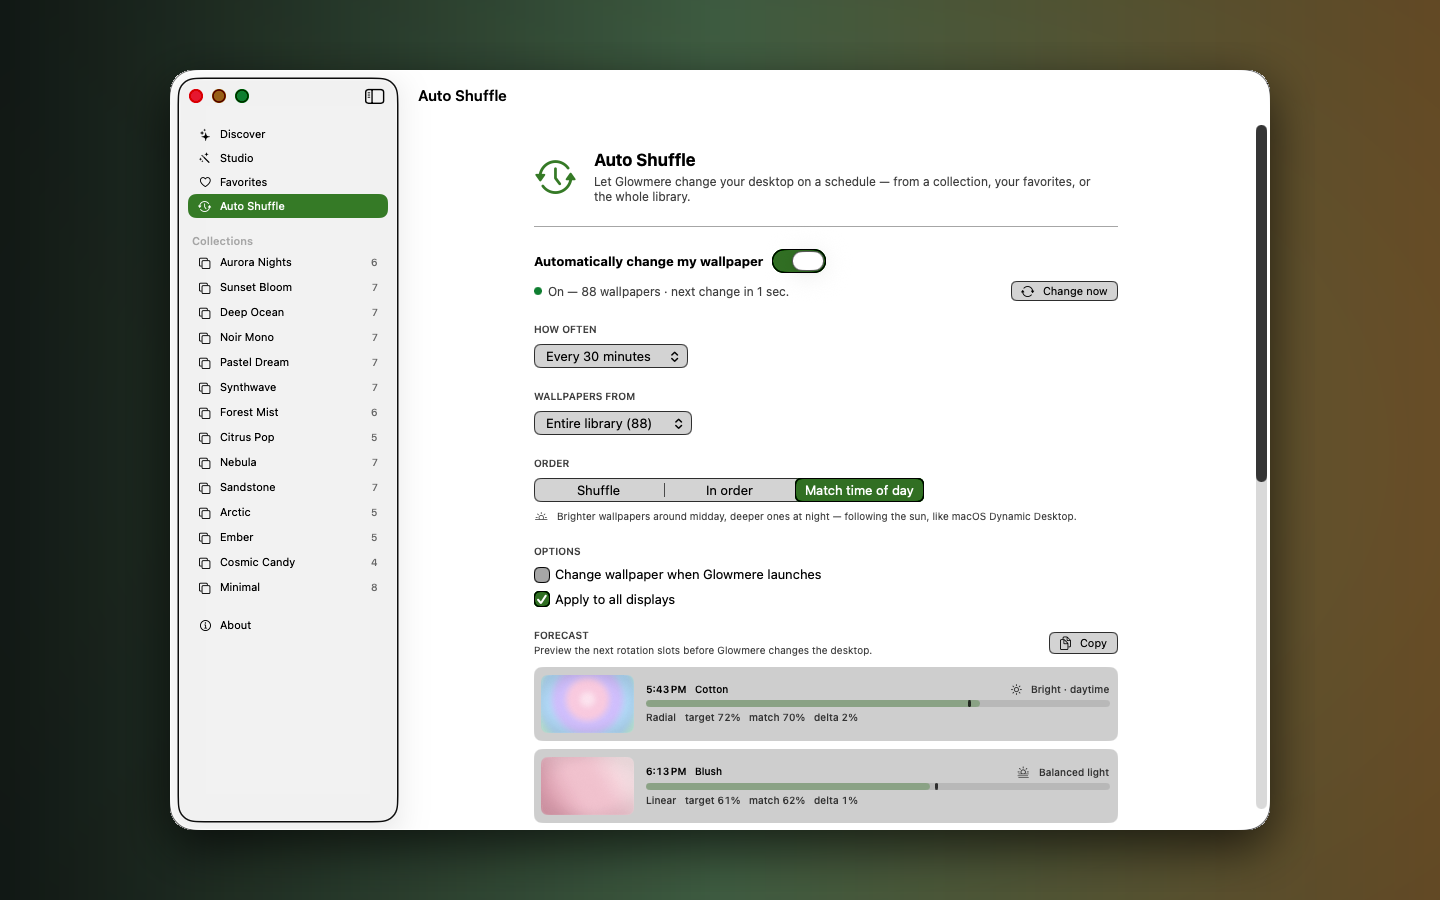This screenshot has height=900, width=1440.
Task: Click the Sandstone collection icon
Action: pyautogui.click(x=205, y=488)
